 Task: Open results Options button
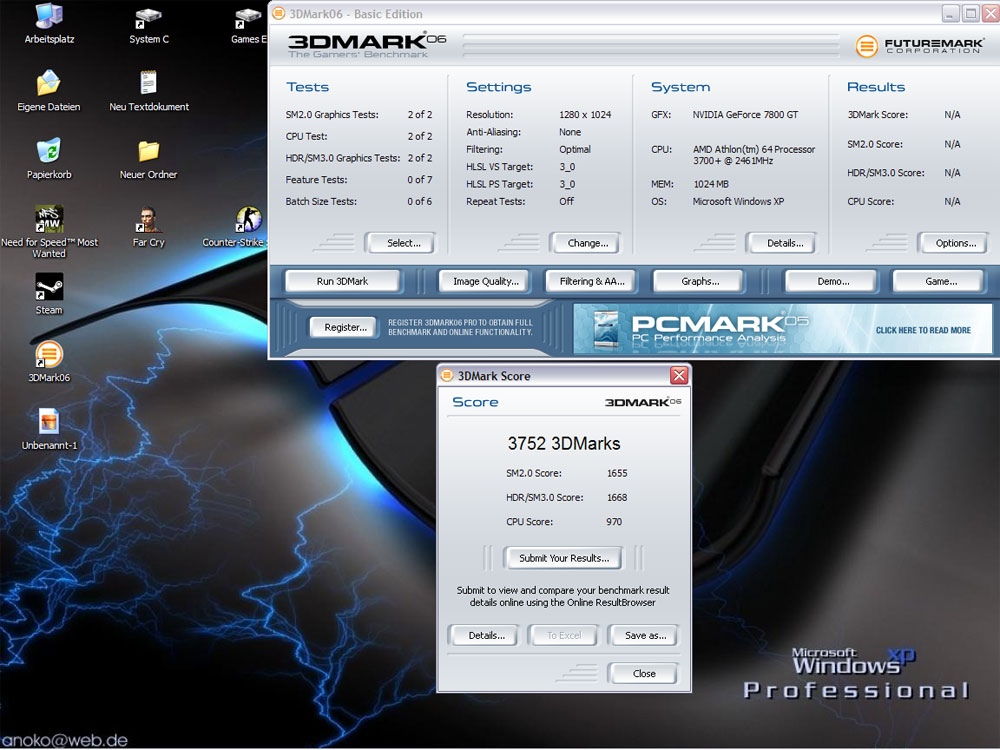pos(955,243)
